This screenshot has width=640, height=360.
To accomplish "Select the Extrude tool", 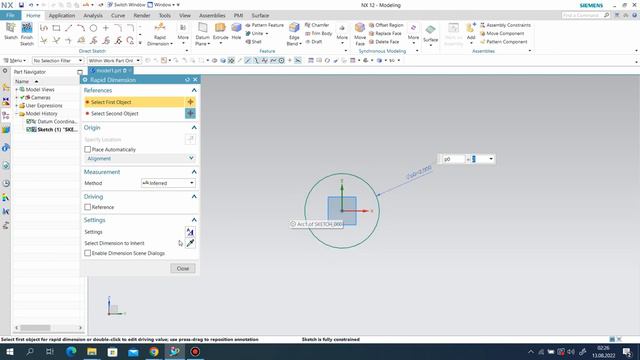I will [x=220, y=32].
